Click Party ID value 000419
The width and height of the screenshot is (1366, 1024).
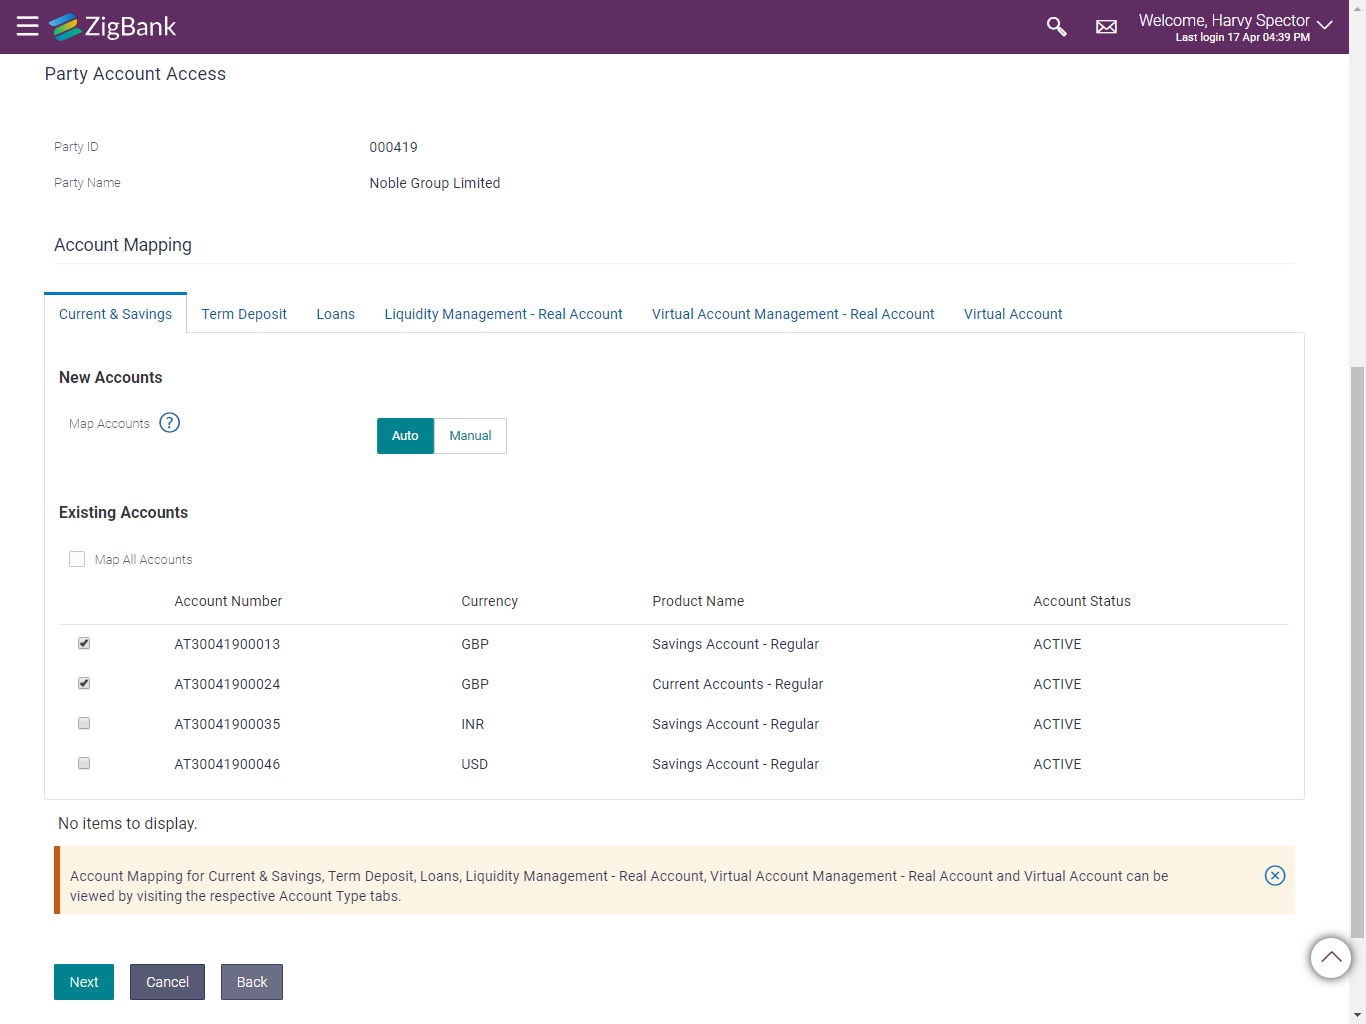pyautogui.click(x=393, y=147)
